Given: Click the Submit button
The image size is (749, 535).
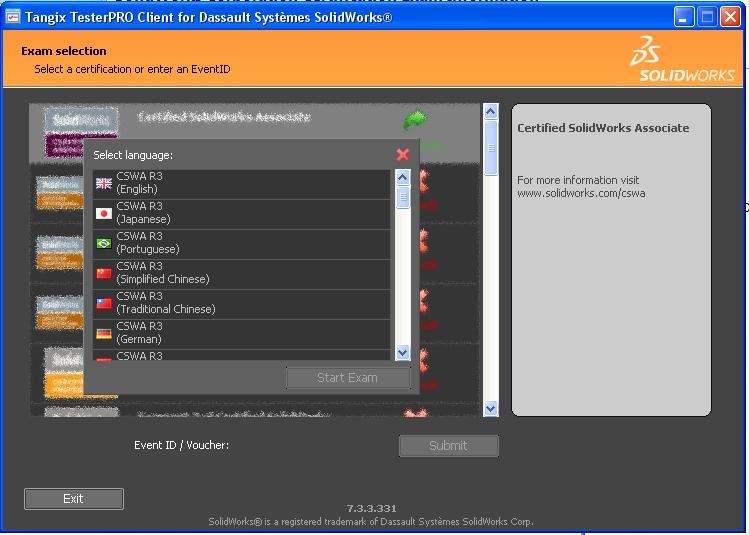Looking at the screenshot, I should coord(449,446).
